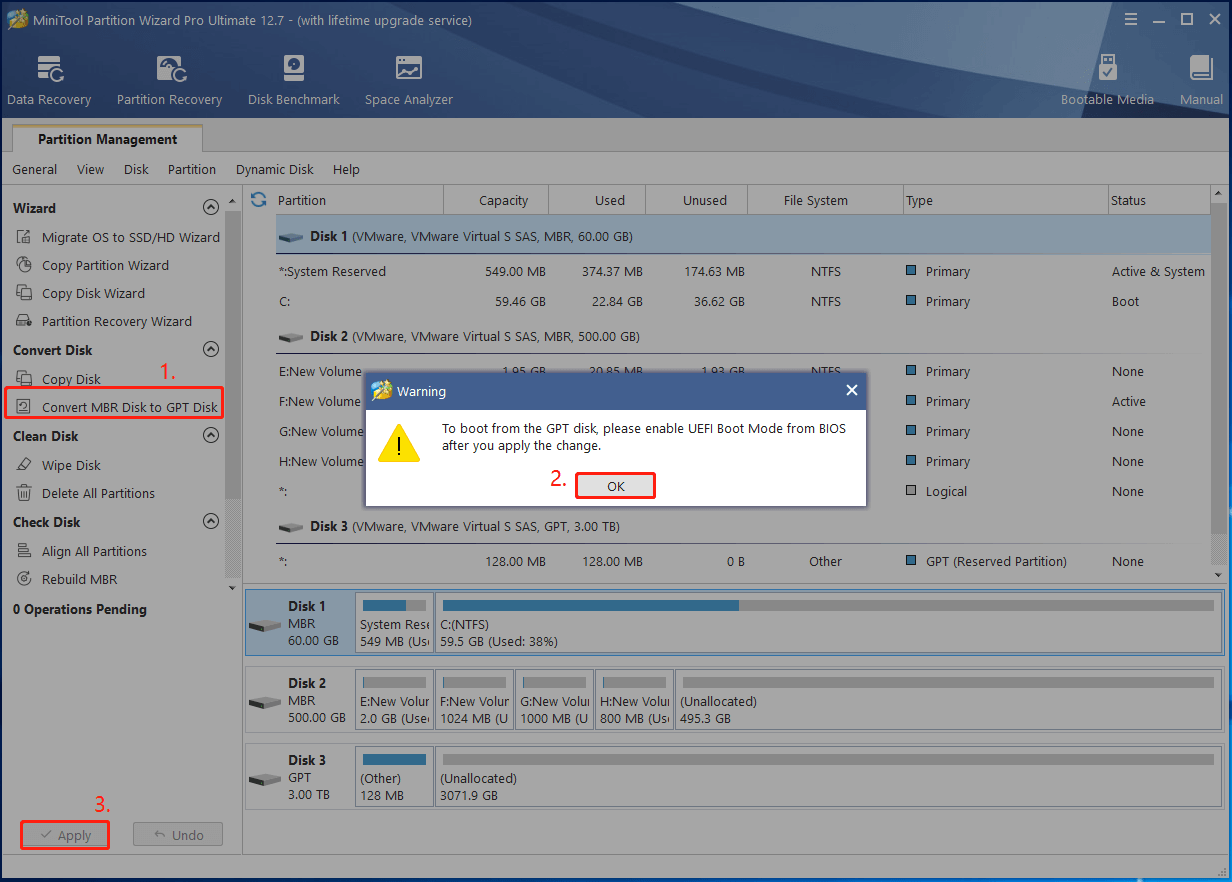Select the Partition Management tab
The image size is (1232, 882).
pos(107,139)
